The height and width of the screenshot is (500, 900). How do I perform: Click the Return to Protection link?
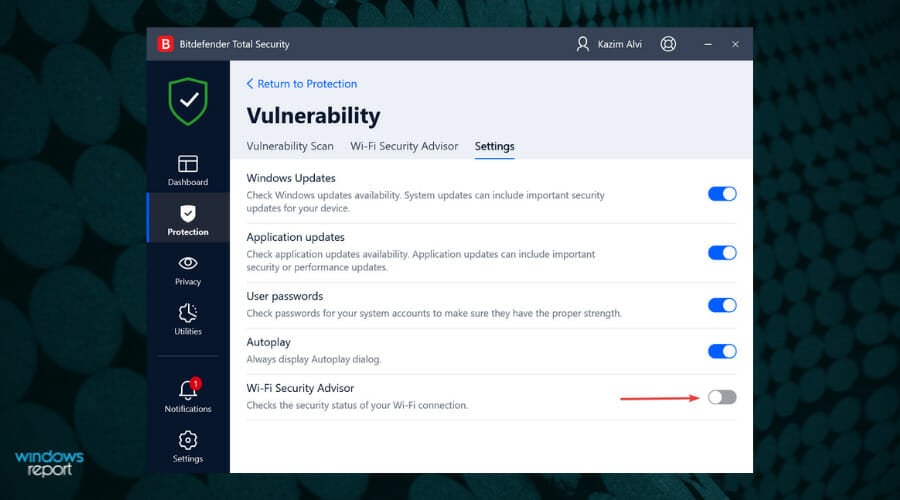[302, 84]
